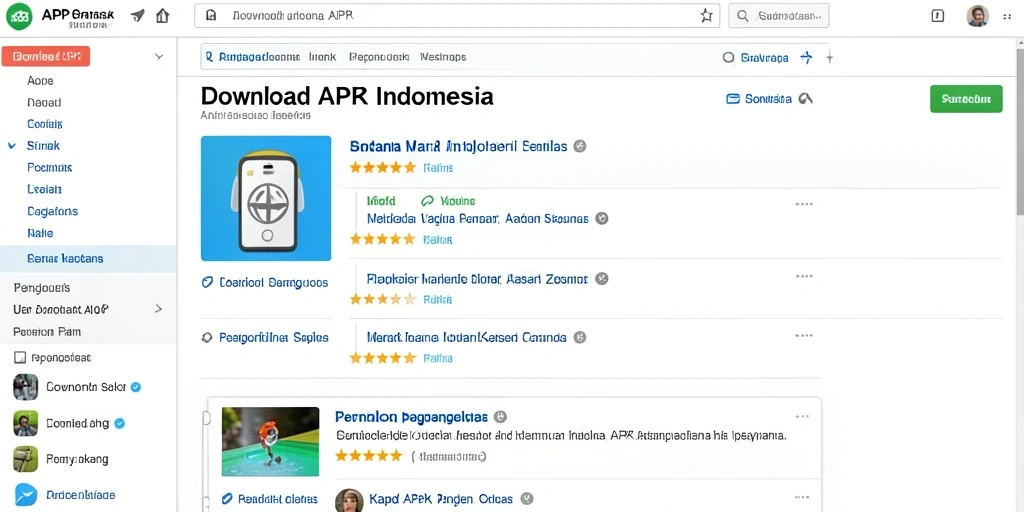Screen dimensions: 1024x512
Task: Open three-dot menu for Neldodai Vagiua row
Action: (x=804, y=204)
